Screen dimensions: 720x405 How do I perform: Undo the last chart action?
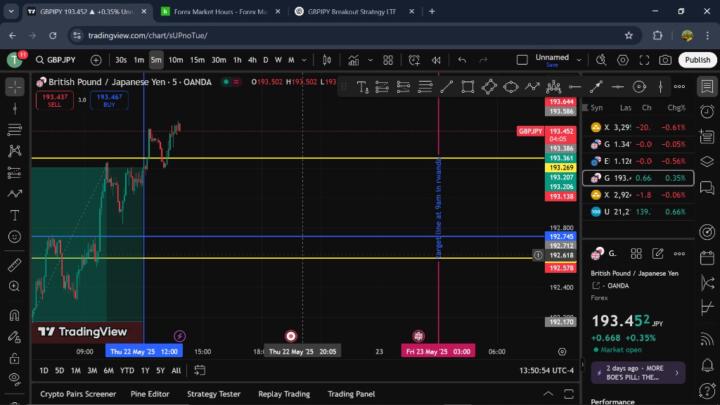point(462,60)
